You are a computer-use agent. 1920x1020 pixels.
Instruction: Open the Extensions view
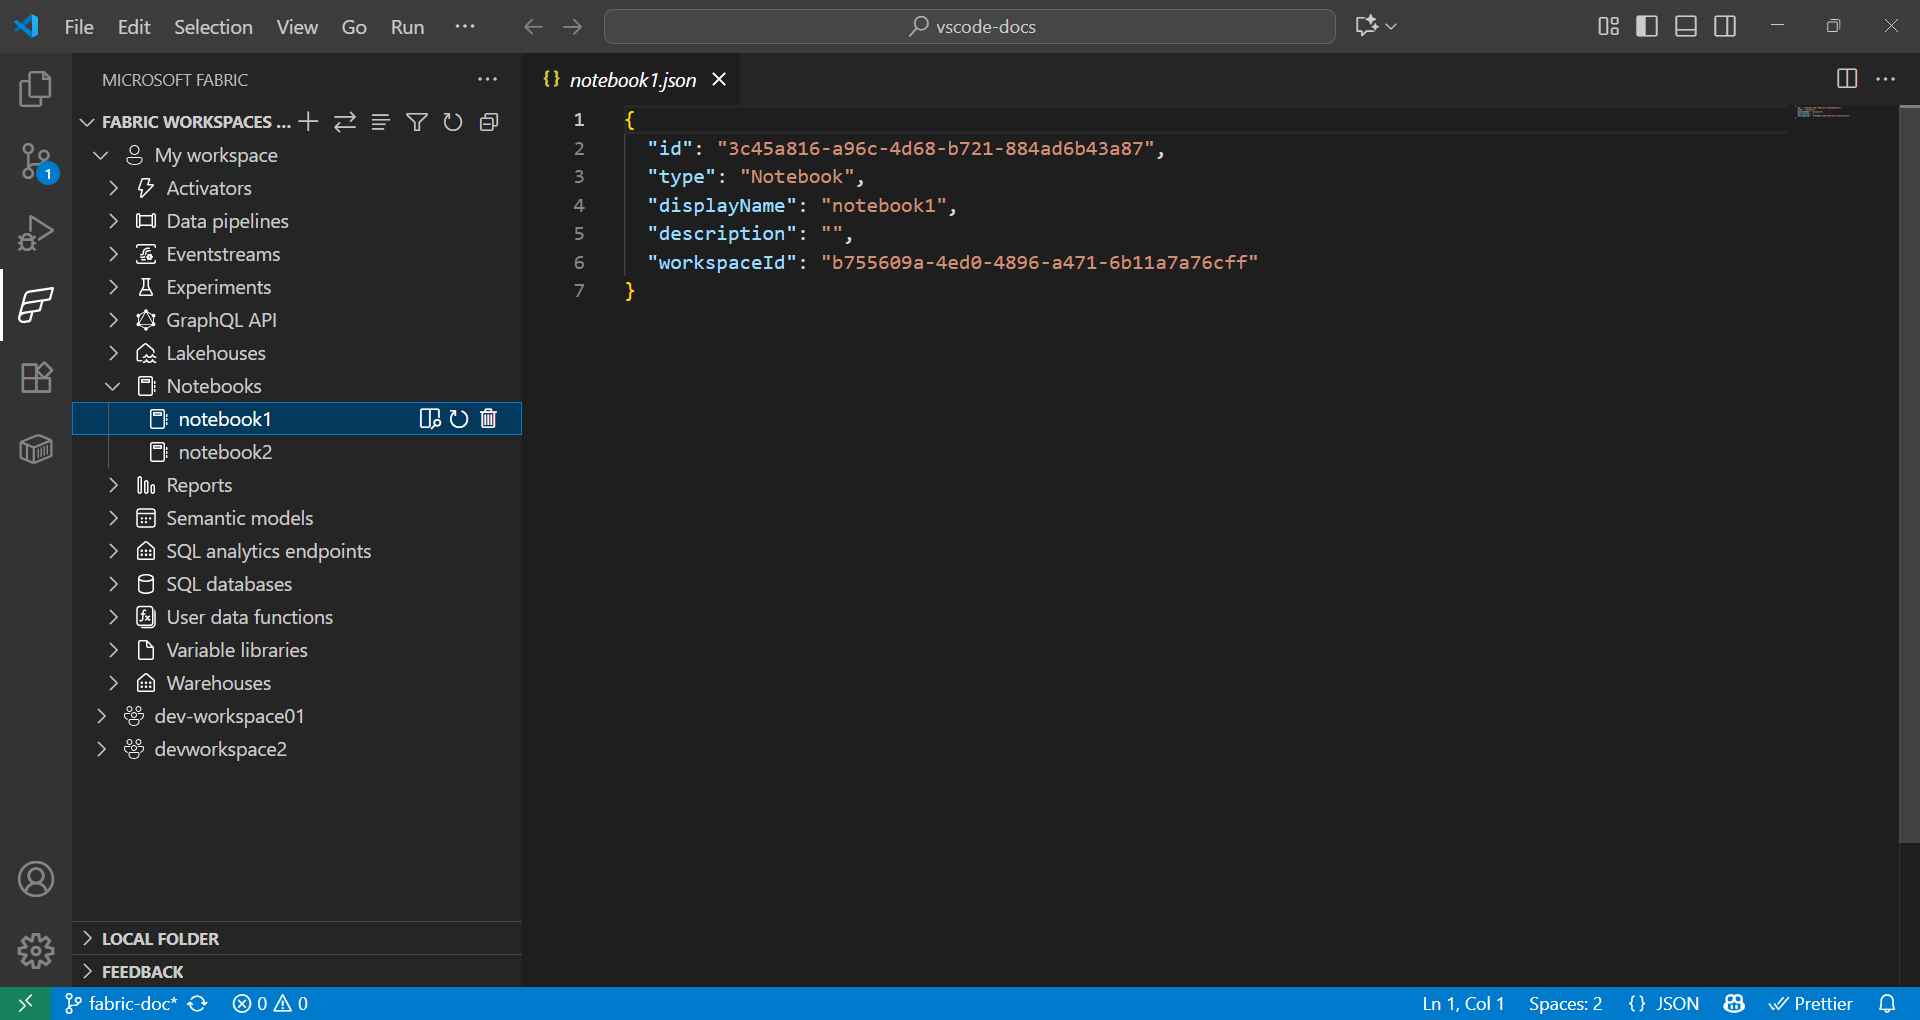point(36,377)
